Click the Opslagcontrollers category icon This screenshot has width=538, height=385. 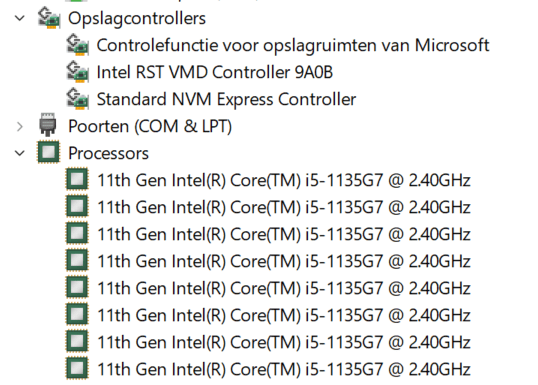(49, 18)
